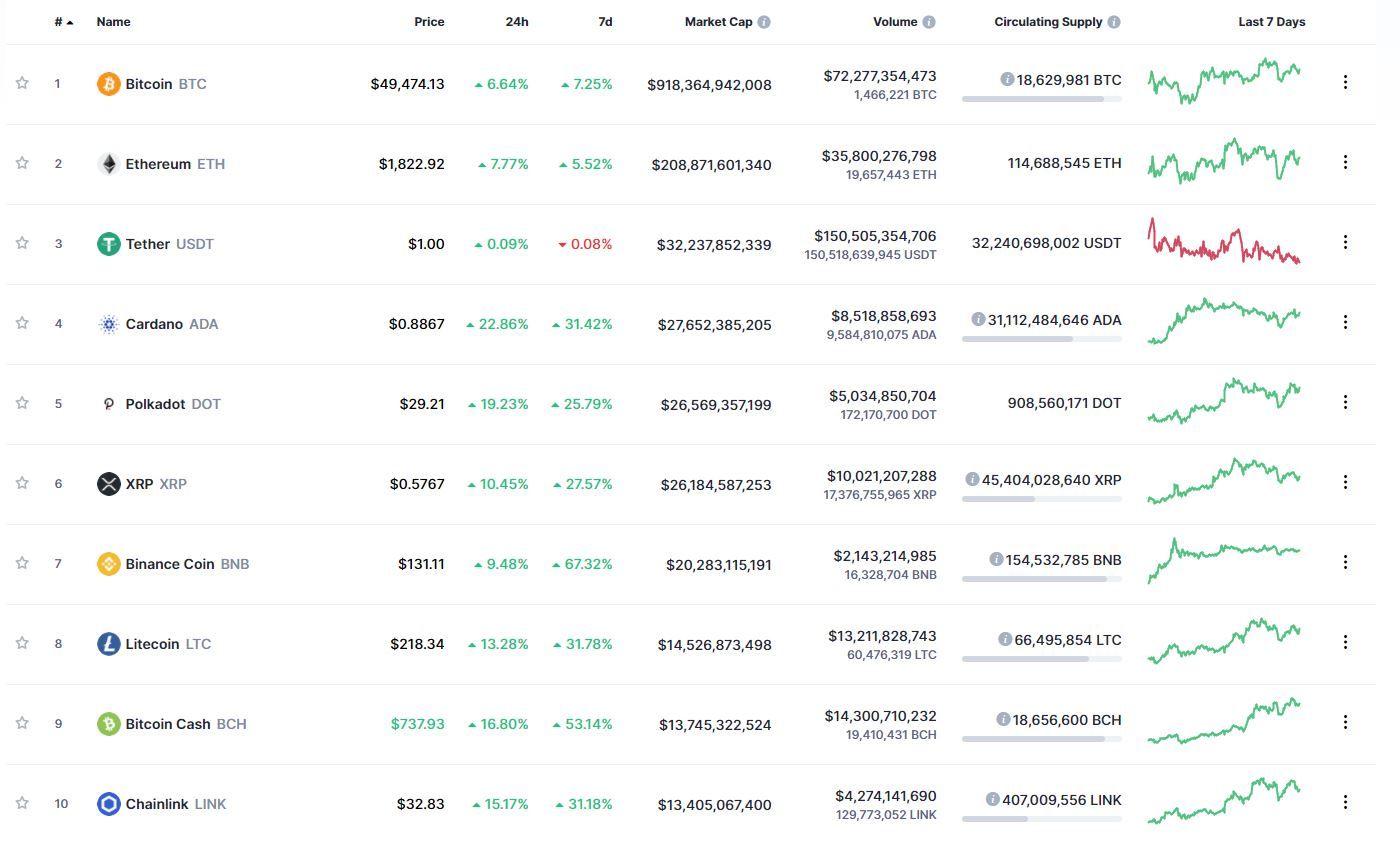Open the Tether row options menu
The image size is (1400, 842).
point(1345,242)
